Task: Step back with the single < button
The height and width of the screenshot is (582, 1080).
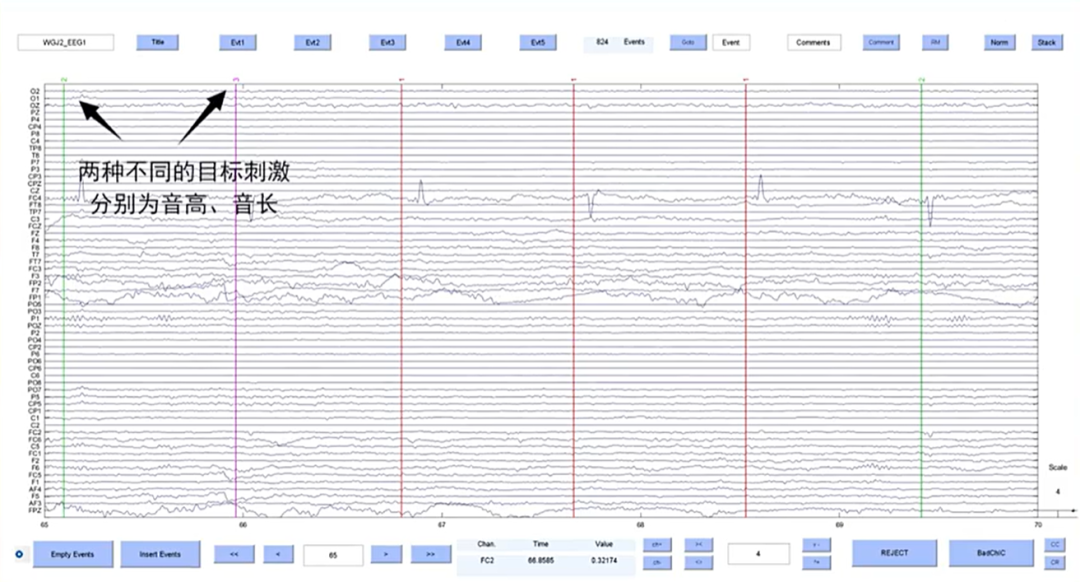Action: tap(277, 553)
